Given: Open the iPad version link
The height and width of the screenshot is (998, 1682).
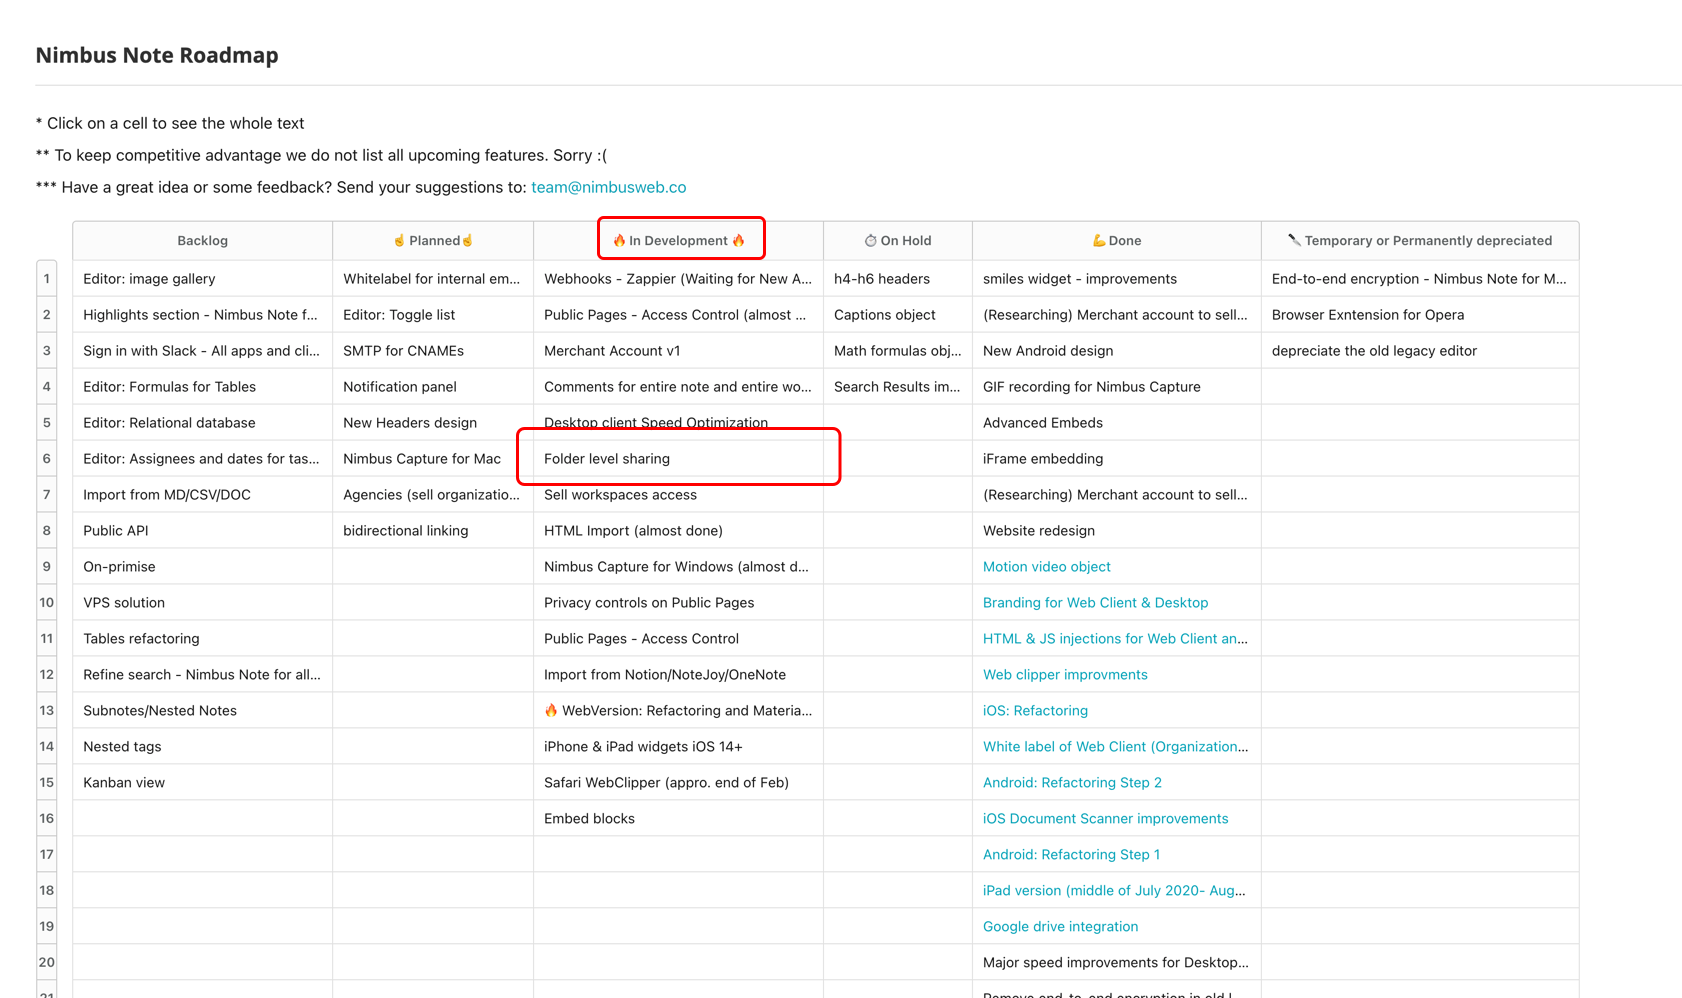Looking at the screenshot, I should click(1114, 891).
